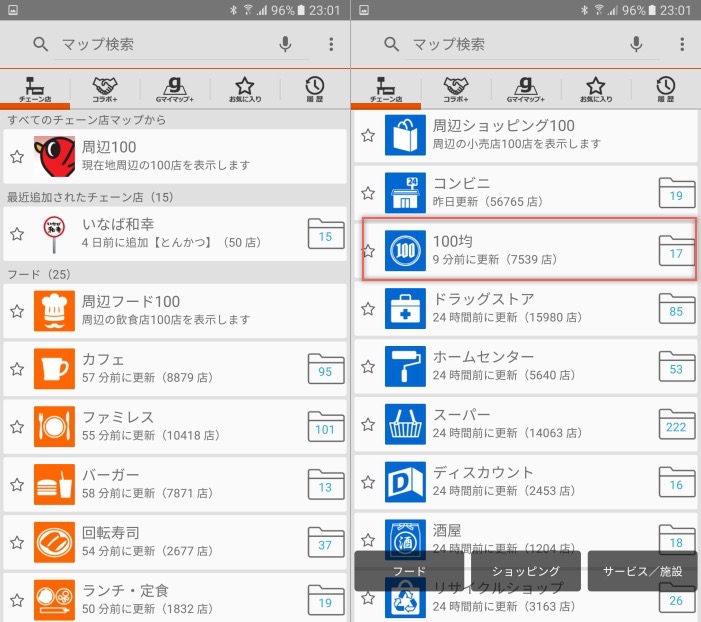Screen dimensions: 701x622
Task: Favorite バーガー with its star
Action: pyautogui.click(x=17, y=484)
